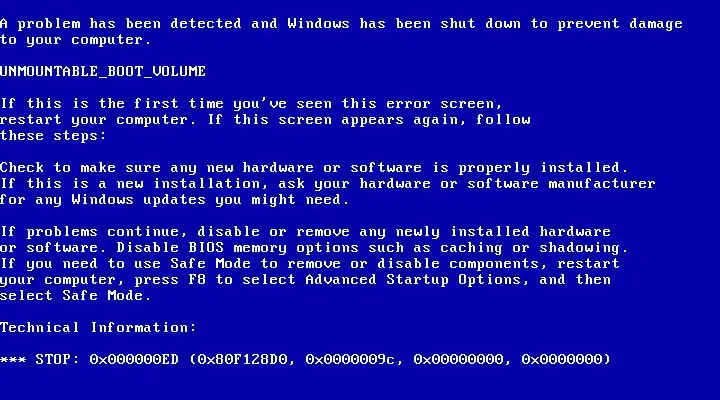720x400 pixels.
Task: Click second parameter 0x0000009c
Action: click(x=353, y=359)
